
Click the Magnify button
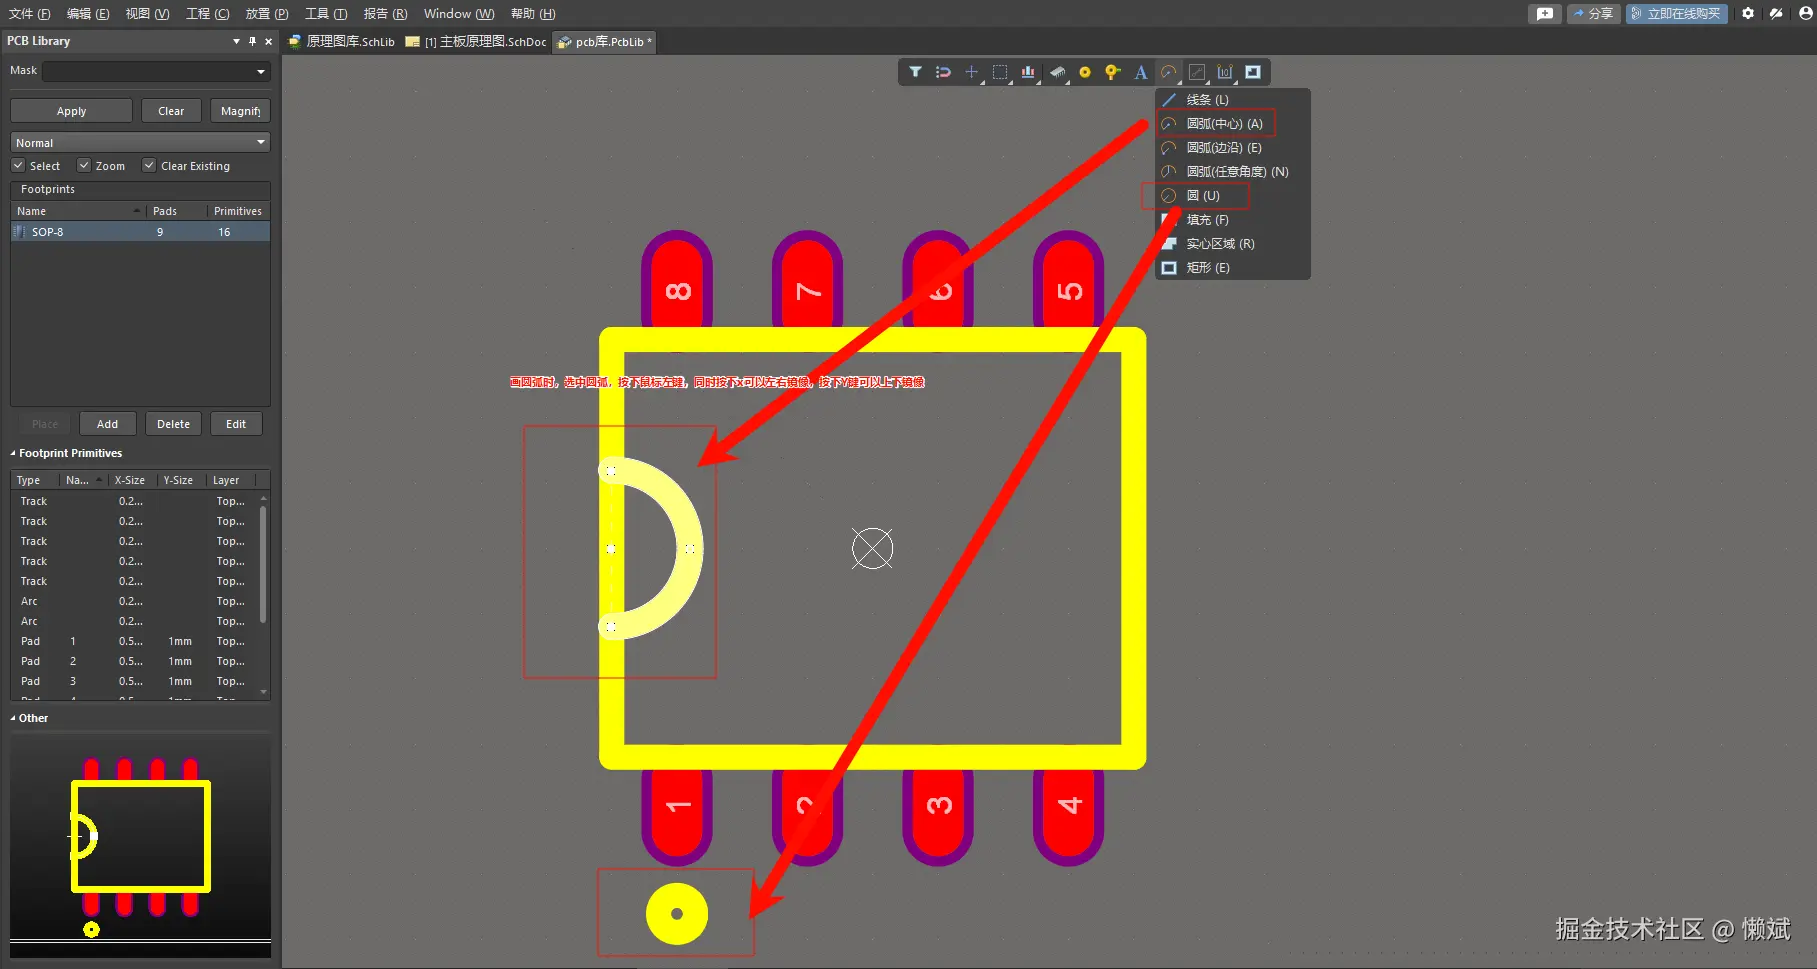tap(240, 111)
